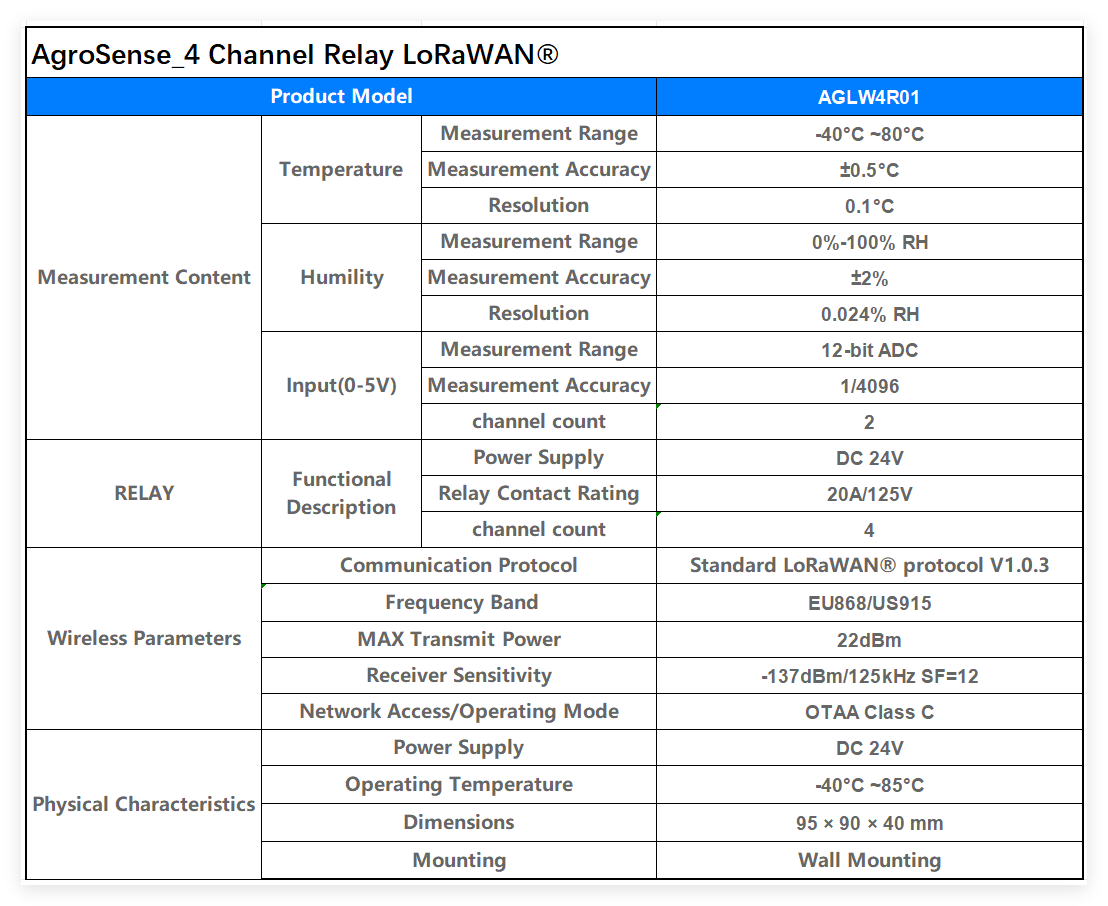
Task: Click "Measurement Accuracy" in the Temperature group
Action: (x=539, y=170)
